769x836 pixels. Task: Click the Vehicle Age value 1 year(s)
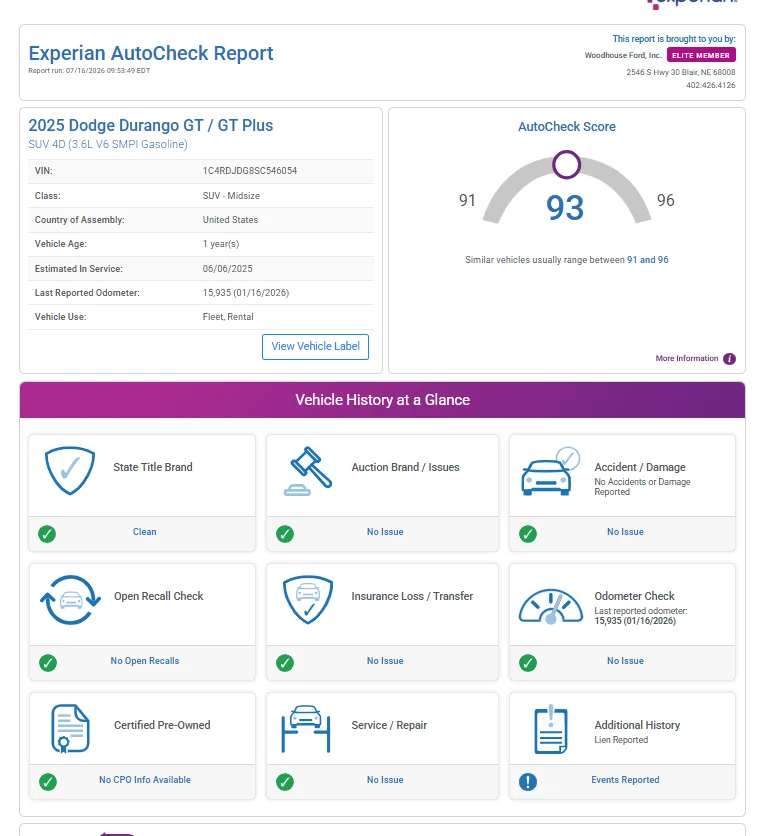point(221,244)
